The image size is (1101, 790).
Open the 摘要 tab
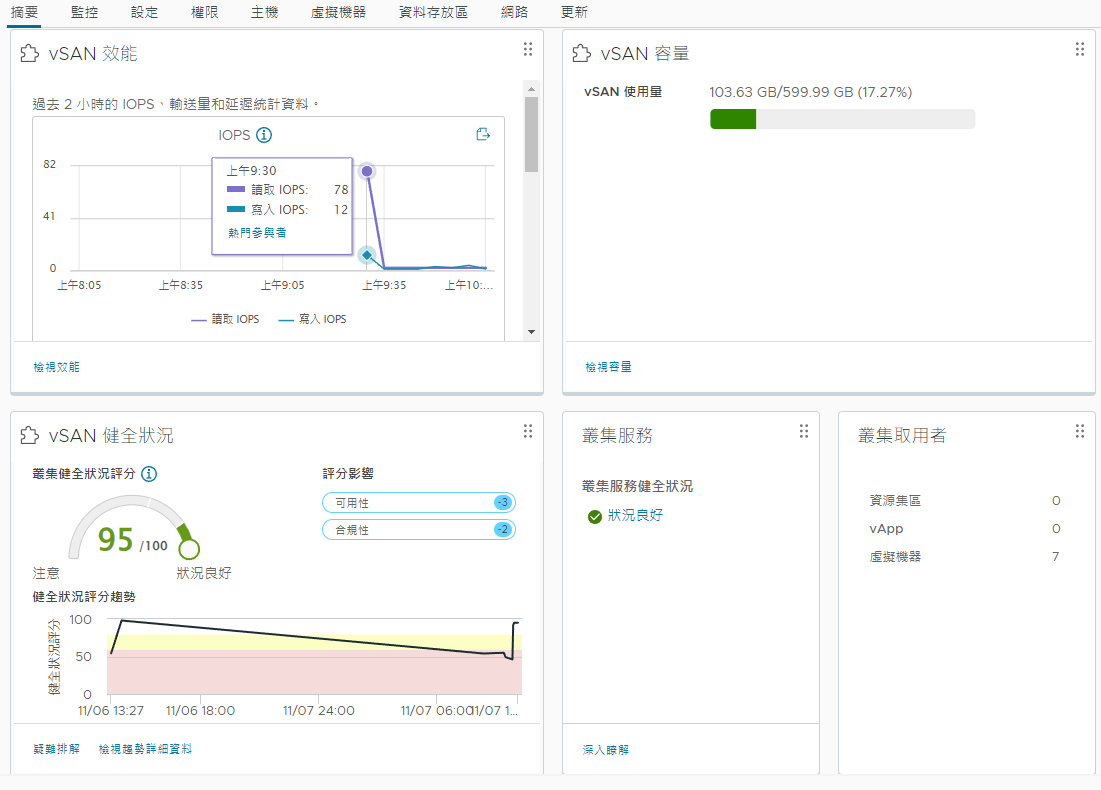pos(25,13)
